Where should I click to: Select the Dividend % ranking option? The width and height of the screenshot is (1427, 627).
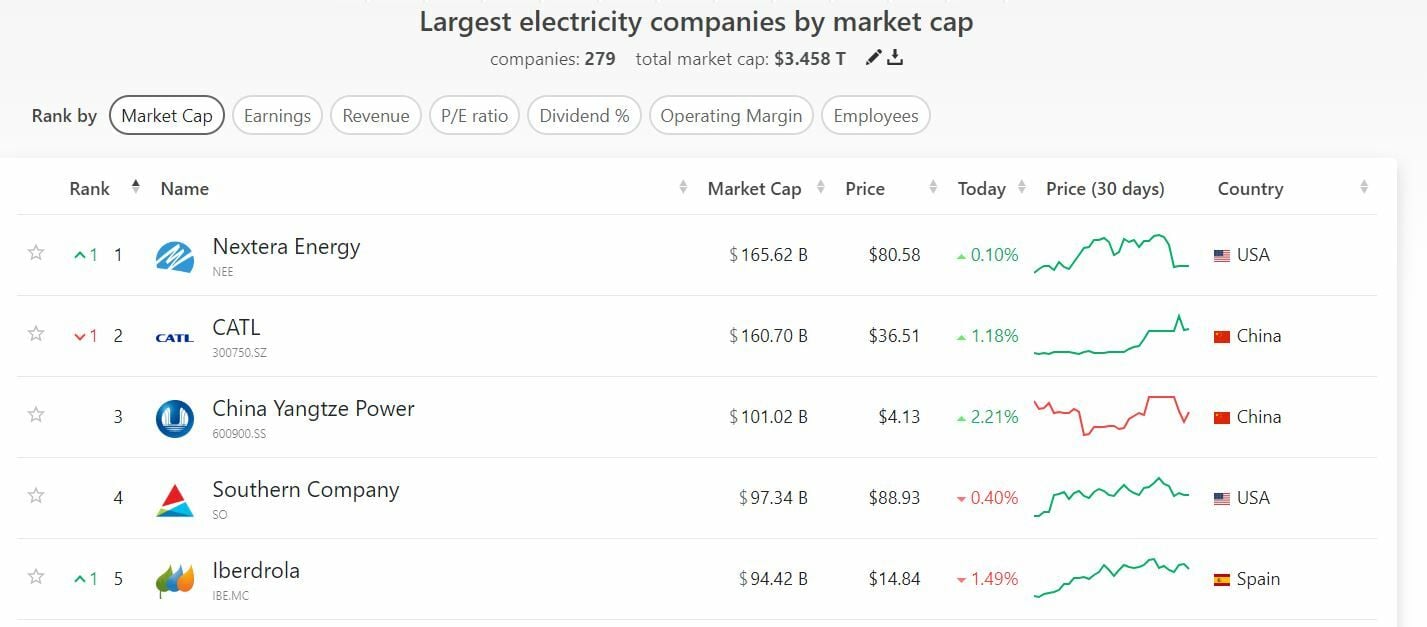point(584,116)
